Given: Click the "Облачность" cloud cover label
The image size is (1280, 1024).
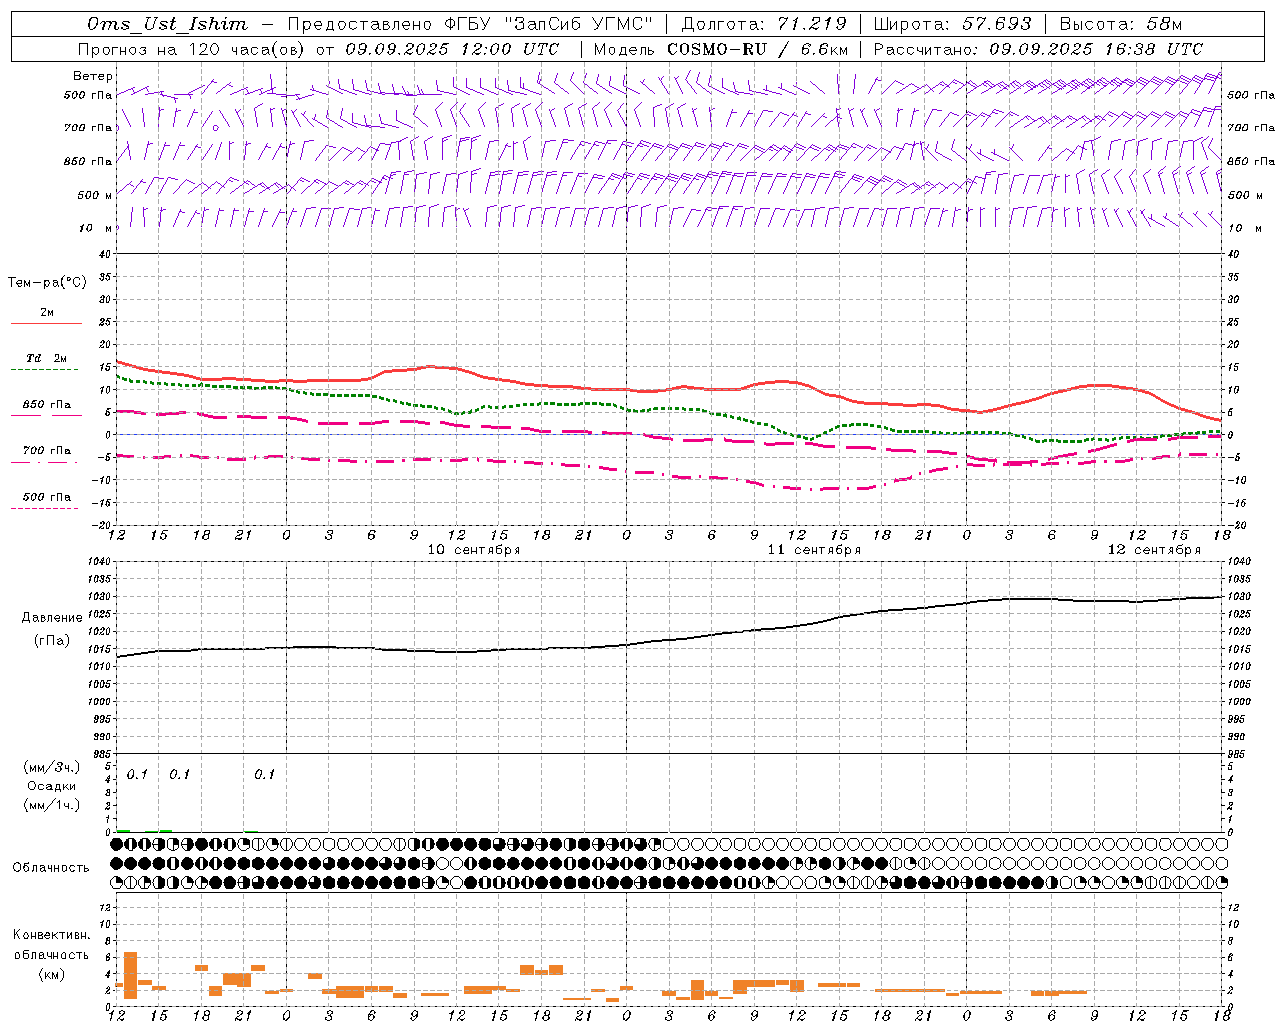Looking at the screenshot, I should [x=51, y=868].
